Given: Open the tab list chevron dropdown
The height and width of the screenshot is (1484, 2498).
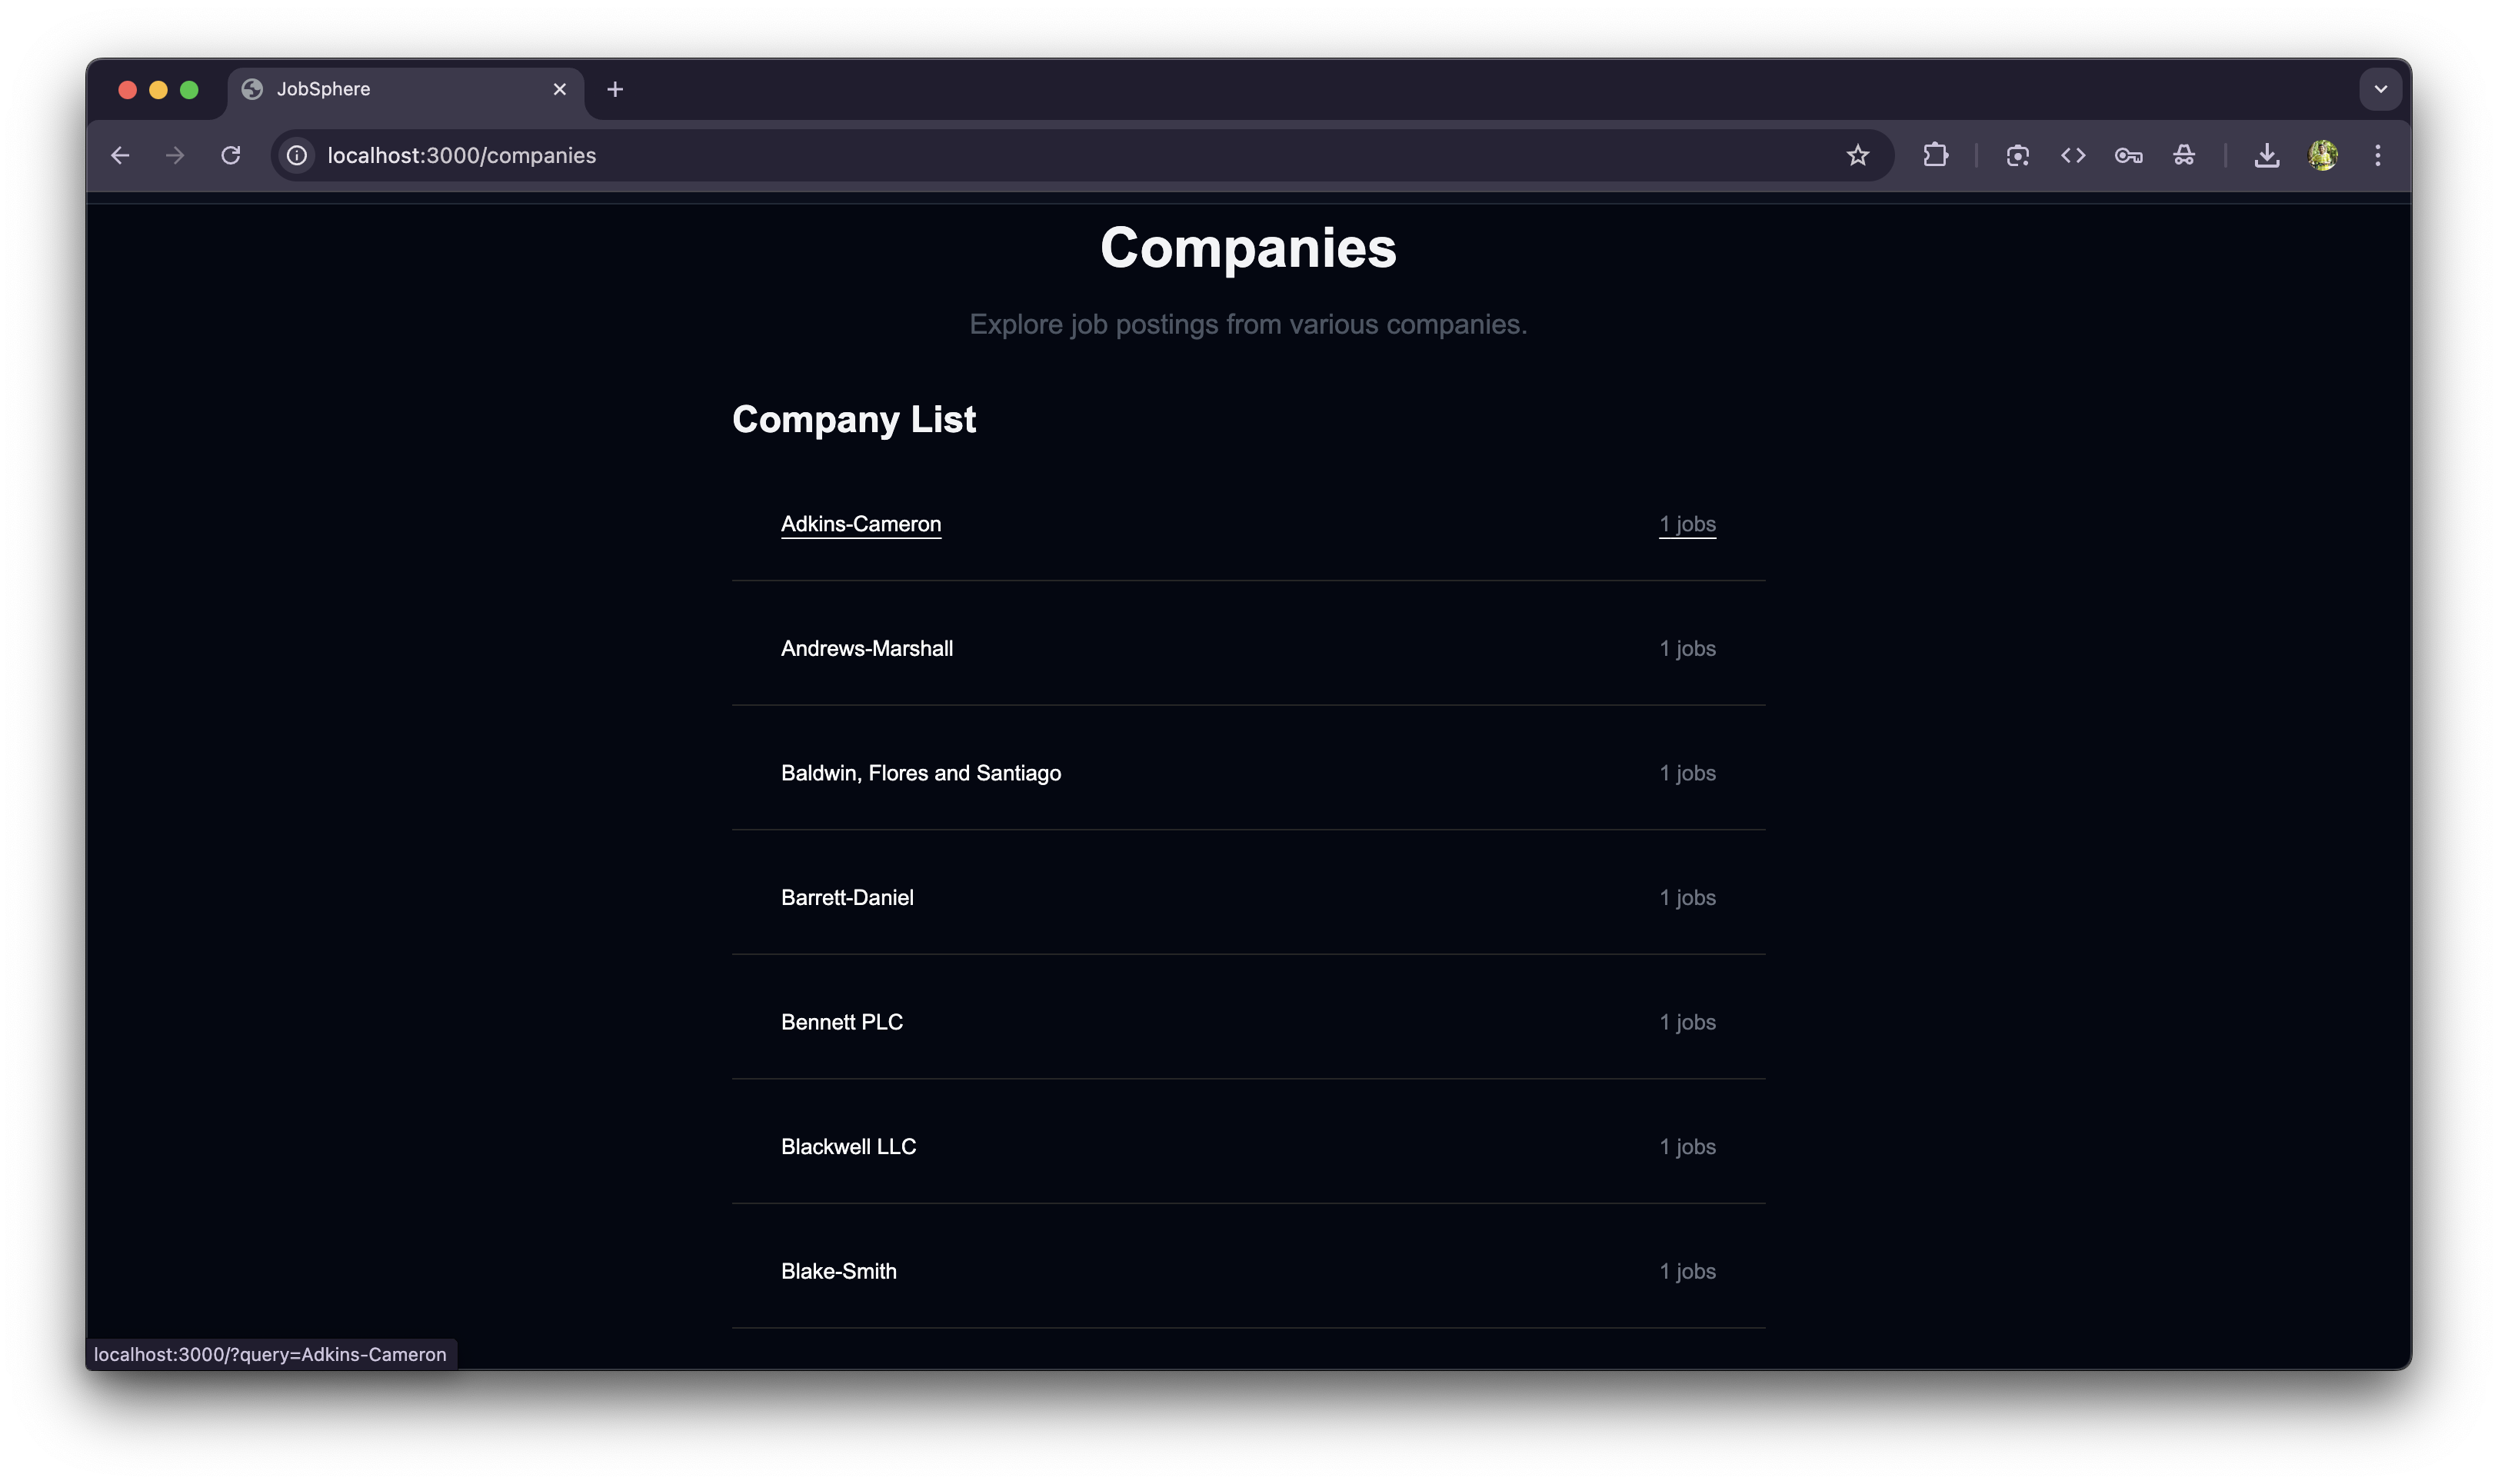Looking at the screenshot, I should 2381,89.
